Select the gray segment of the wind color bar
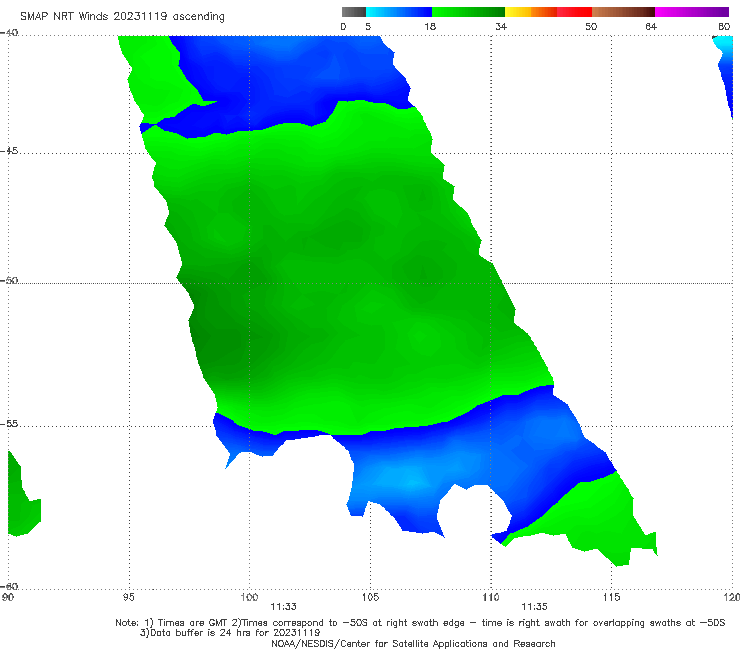The image size is (740, 650). tap(354, 12)
